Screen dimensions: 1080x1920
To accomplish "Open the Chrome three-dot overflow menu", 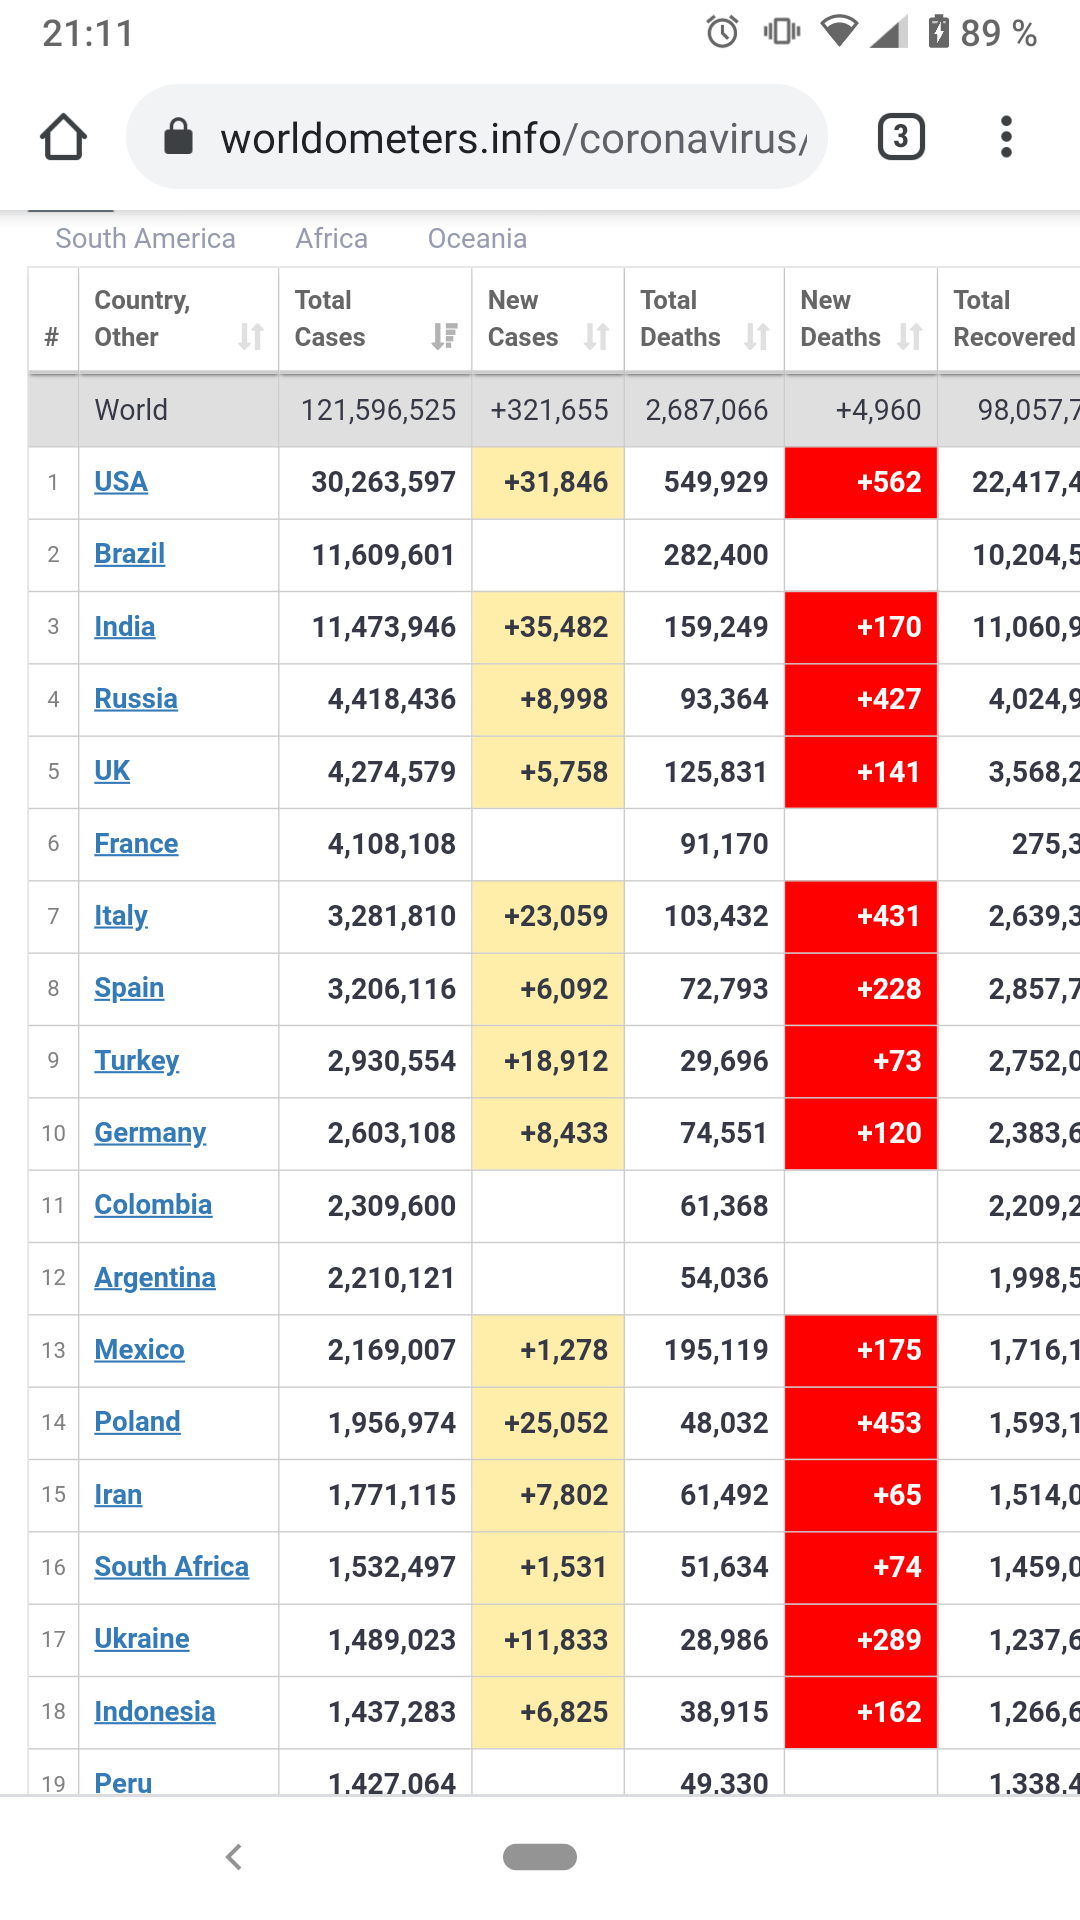I will click(x=1006, y=137).
